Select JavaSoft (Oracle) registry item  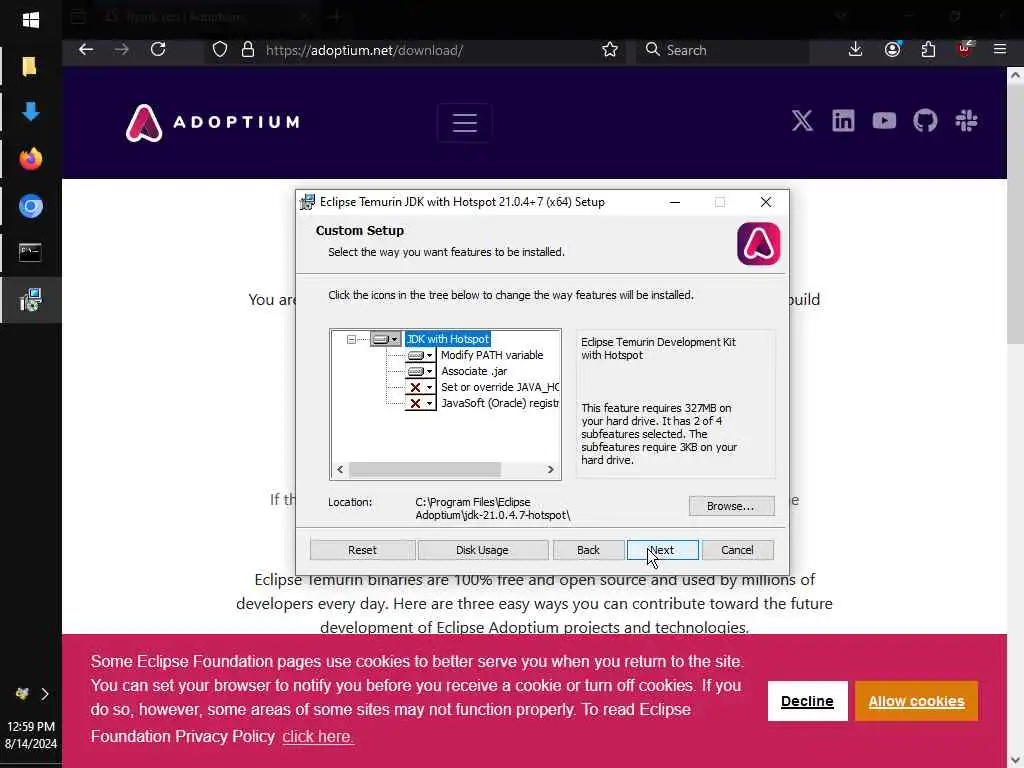(500, 403)
